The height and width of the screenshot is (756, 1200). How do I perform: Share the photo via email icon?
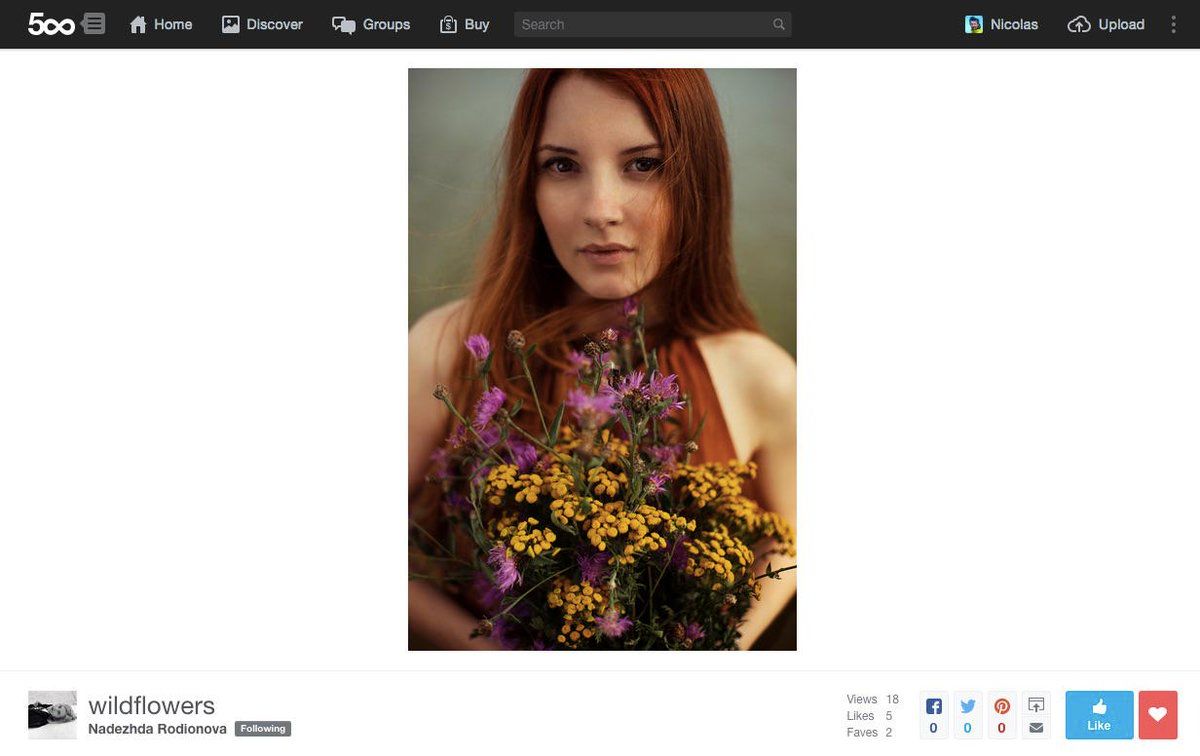click(1036, 727)
